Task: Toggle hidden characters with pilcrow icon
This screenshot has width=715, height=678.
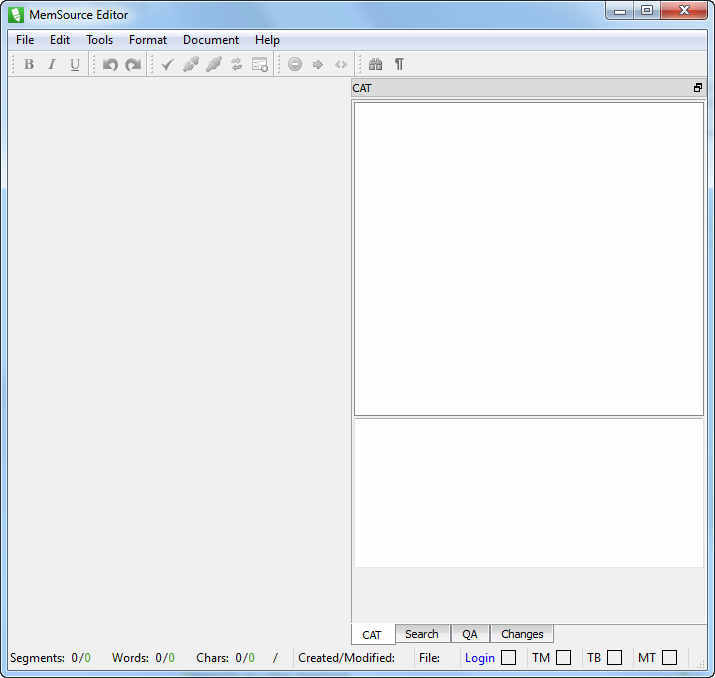Action: click(399, 64)
